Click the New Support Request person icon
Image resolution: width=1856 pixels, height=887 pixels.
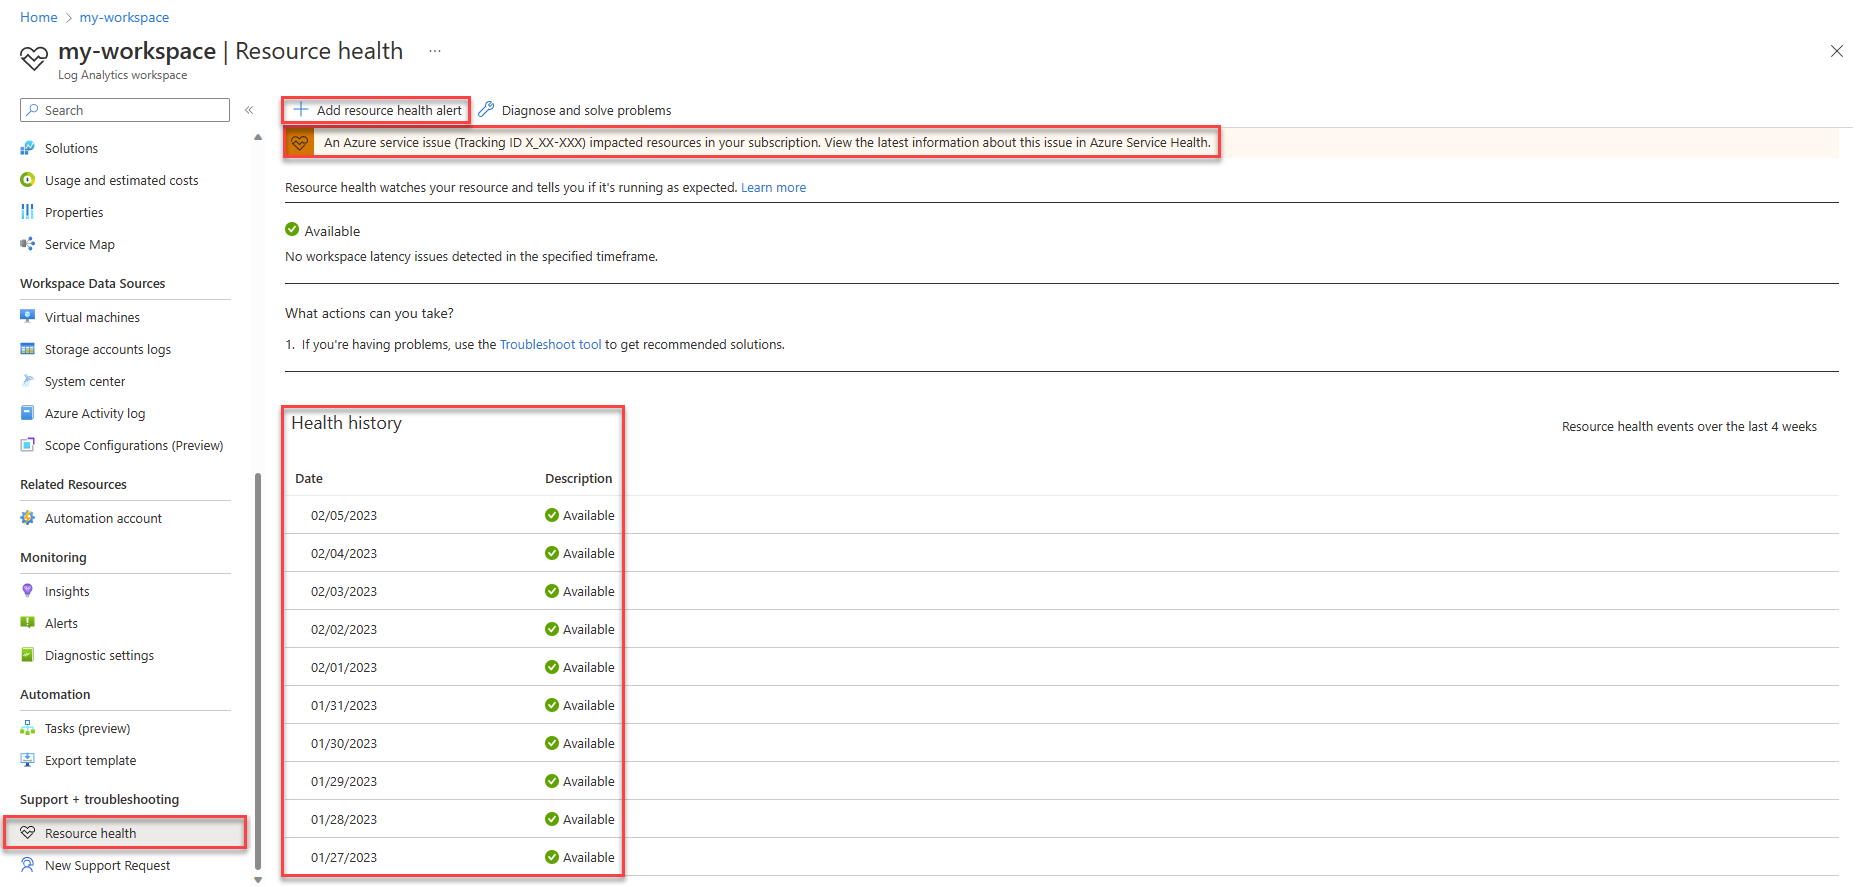coord(28,865)
